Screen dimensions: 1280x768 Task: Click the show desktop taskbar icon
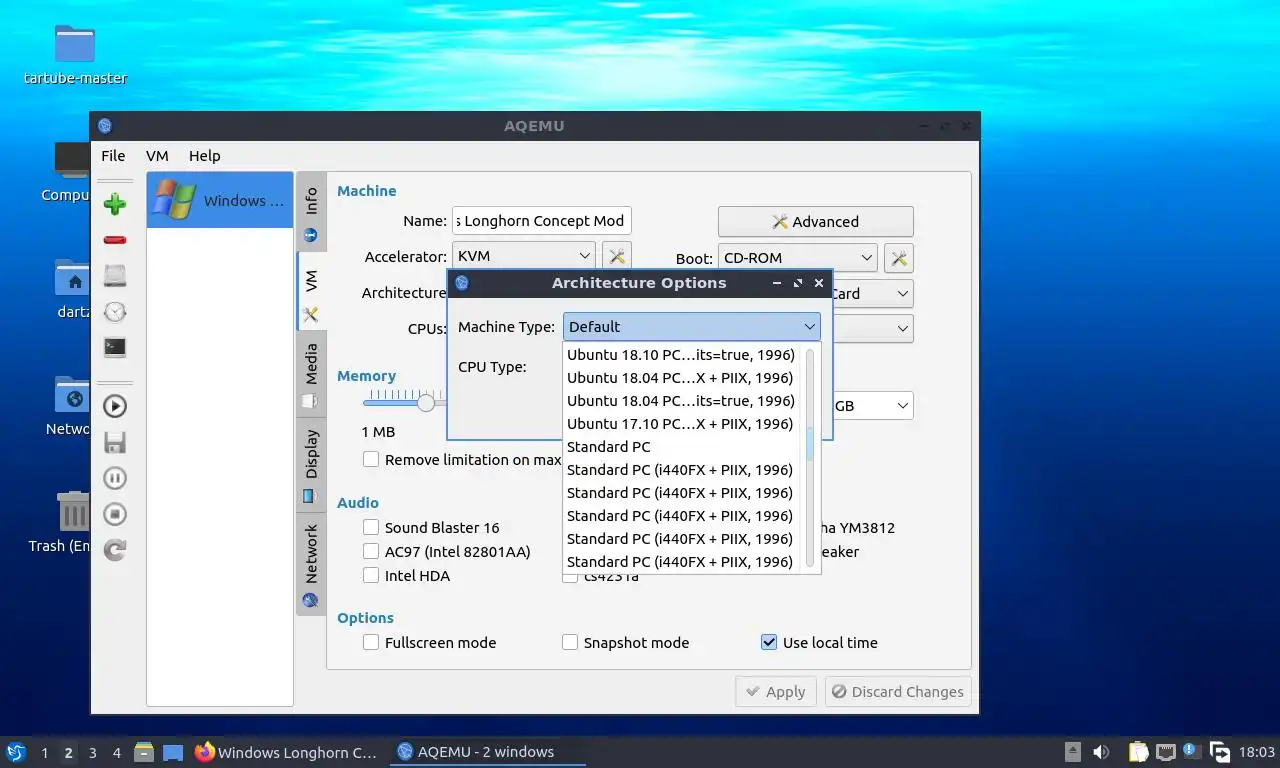pos(173,752)
